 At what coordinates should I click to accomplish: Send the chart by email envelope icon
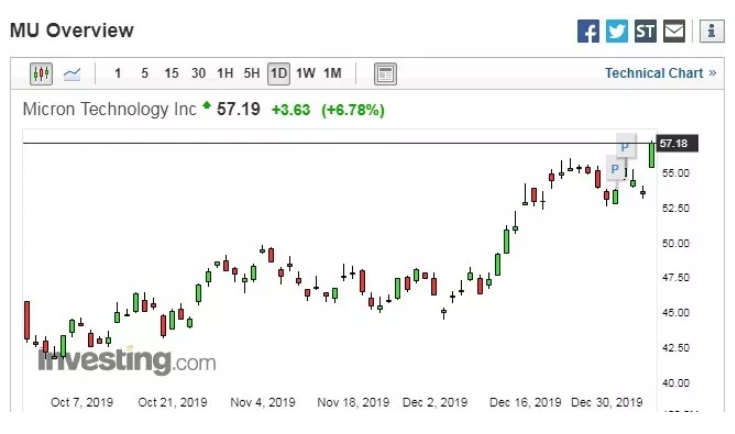[x=674, y=31]
